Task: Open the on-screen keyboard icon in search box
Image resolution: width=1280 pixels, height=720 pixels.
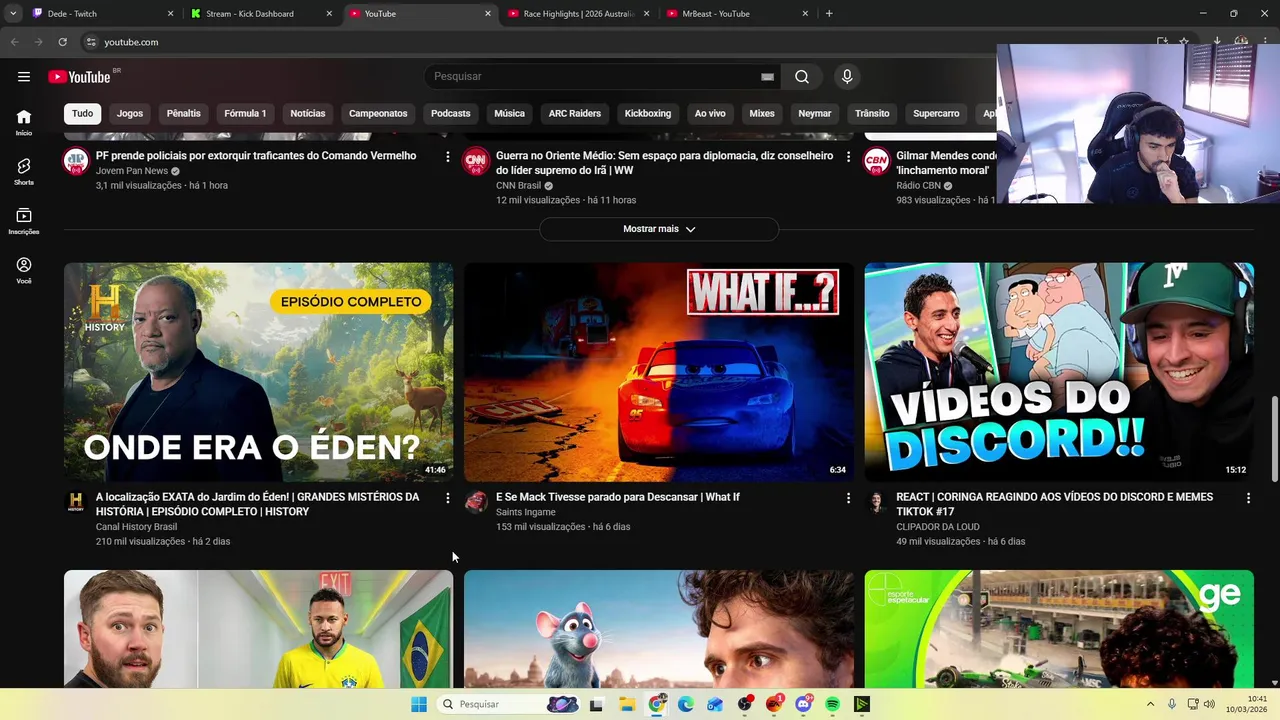Action: [x=767, y=77]
